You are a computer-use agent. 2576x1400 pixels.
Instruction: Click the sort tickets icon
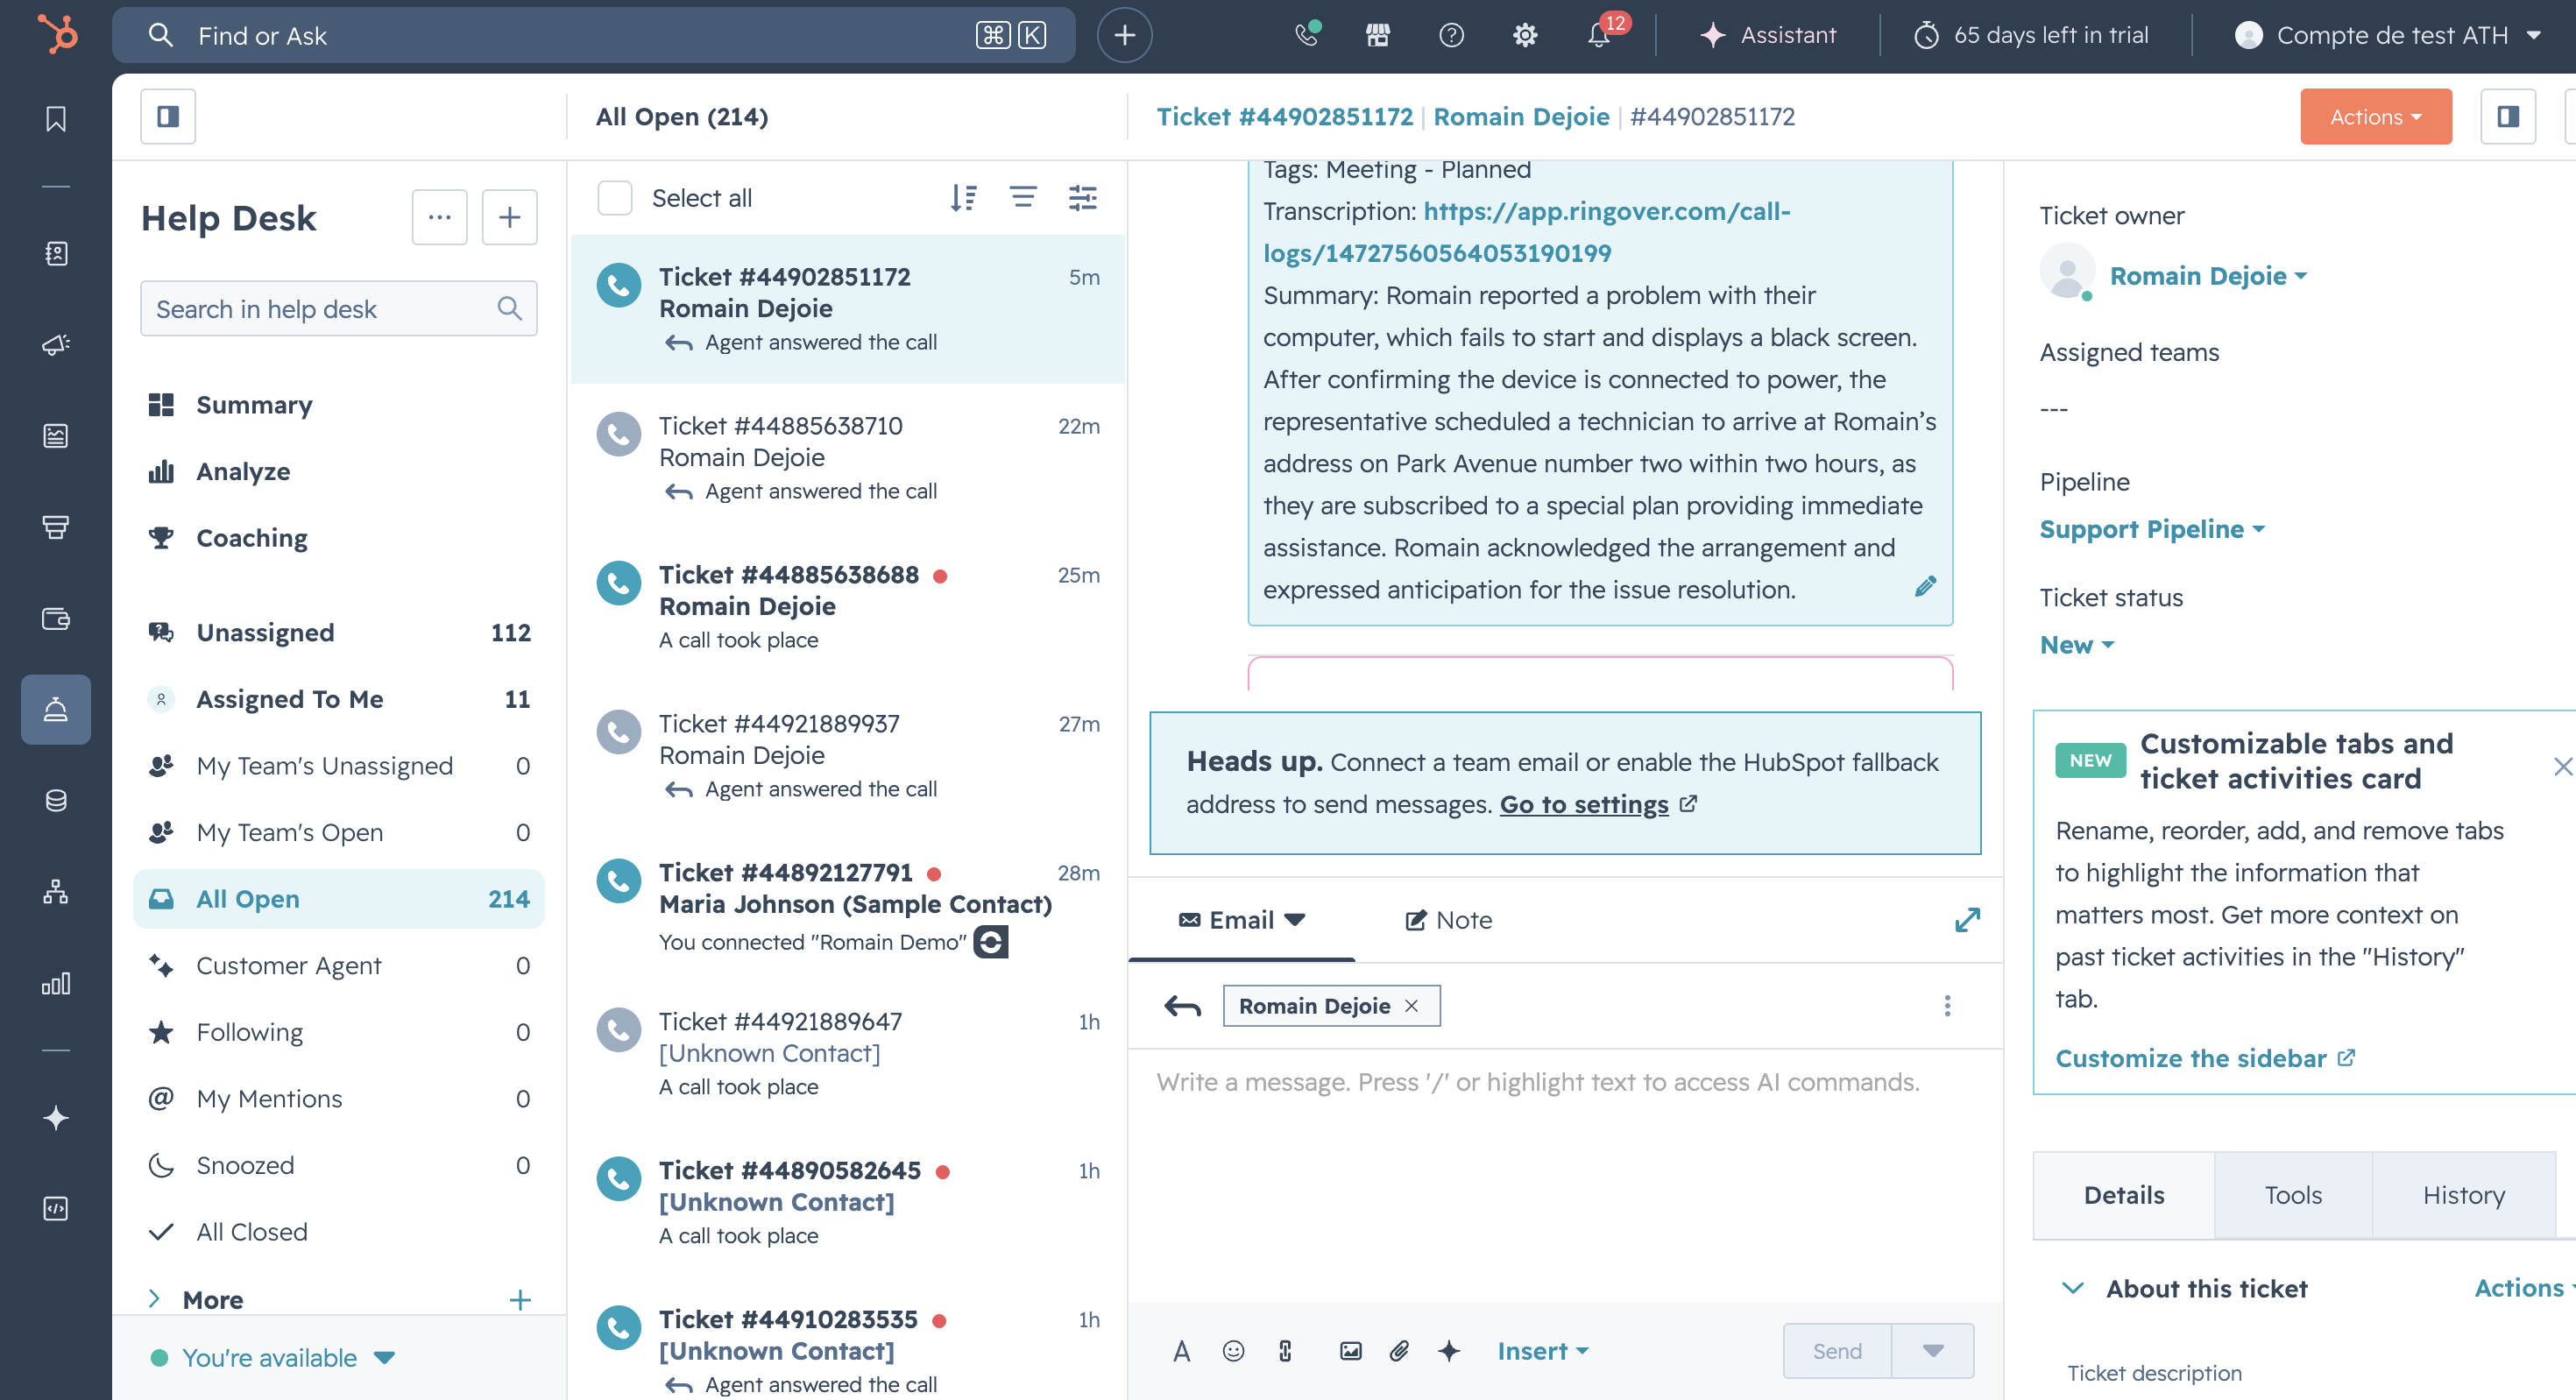pyautogui.click(x=963, y=197)
